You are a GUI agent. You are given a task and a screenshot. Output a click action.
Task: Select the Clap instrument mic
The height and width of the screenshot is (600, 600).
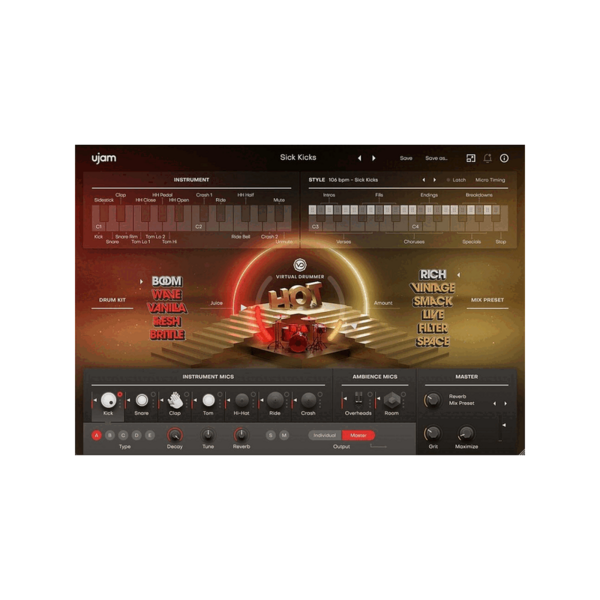(x=175, y=401)
